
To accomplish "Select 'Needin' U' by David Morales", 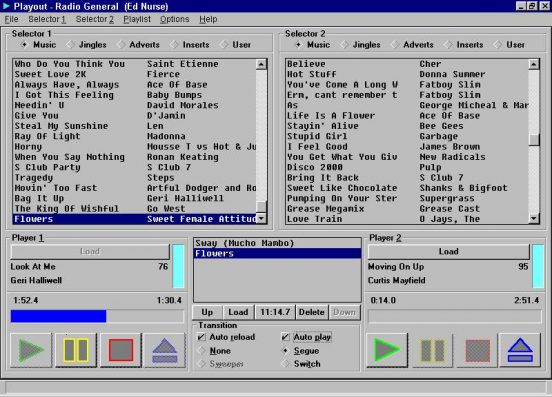I will [x=134, y=105].
